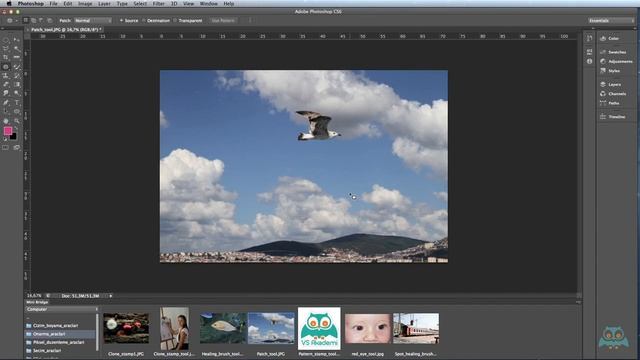Switch to the Patch_tool.JPG document tab

pyautogui.click(x=65, y=30)
